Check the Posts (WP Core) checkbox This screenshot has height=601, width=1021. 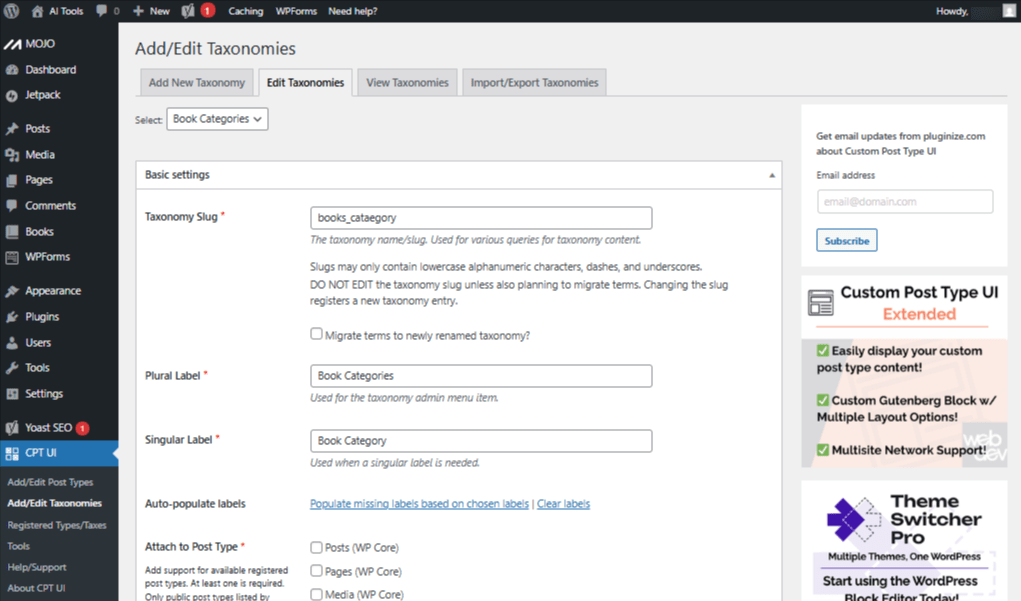click(316, 548)
